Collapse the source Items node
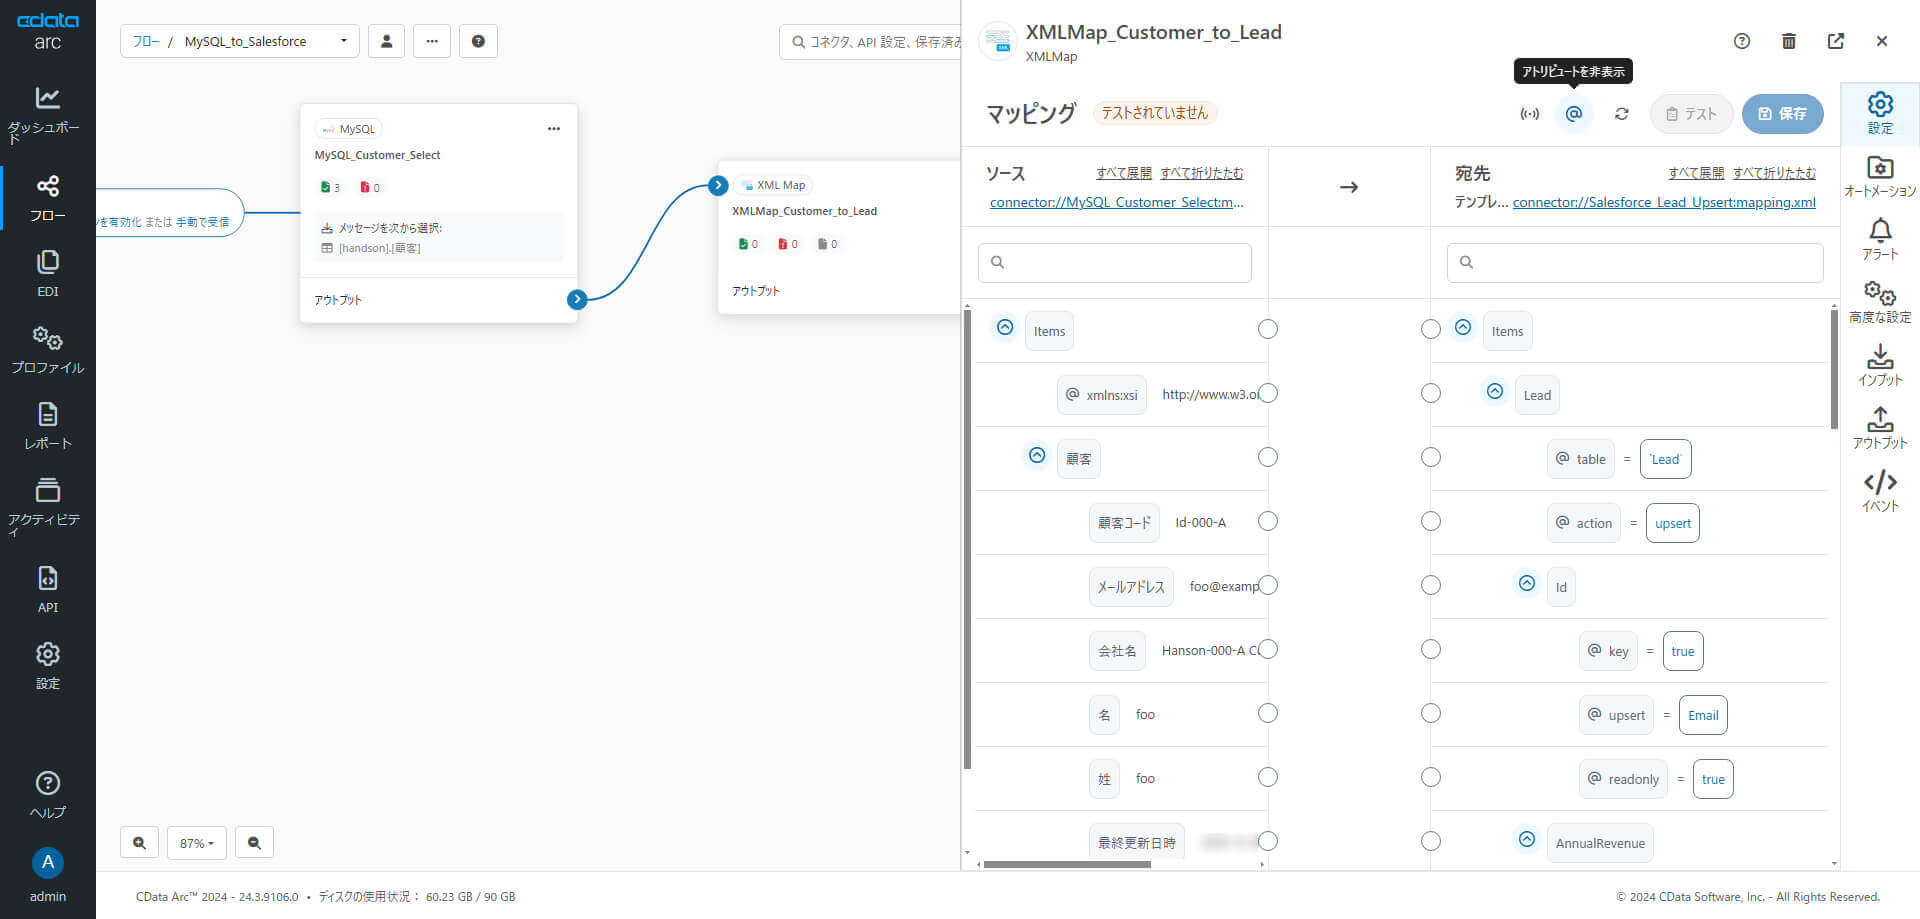 tap(1005, 327)
